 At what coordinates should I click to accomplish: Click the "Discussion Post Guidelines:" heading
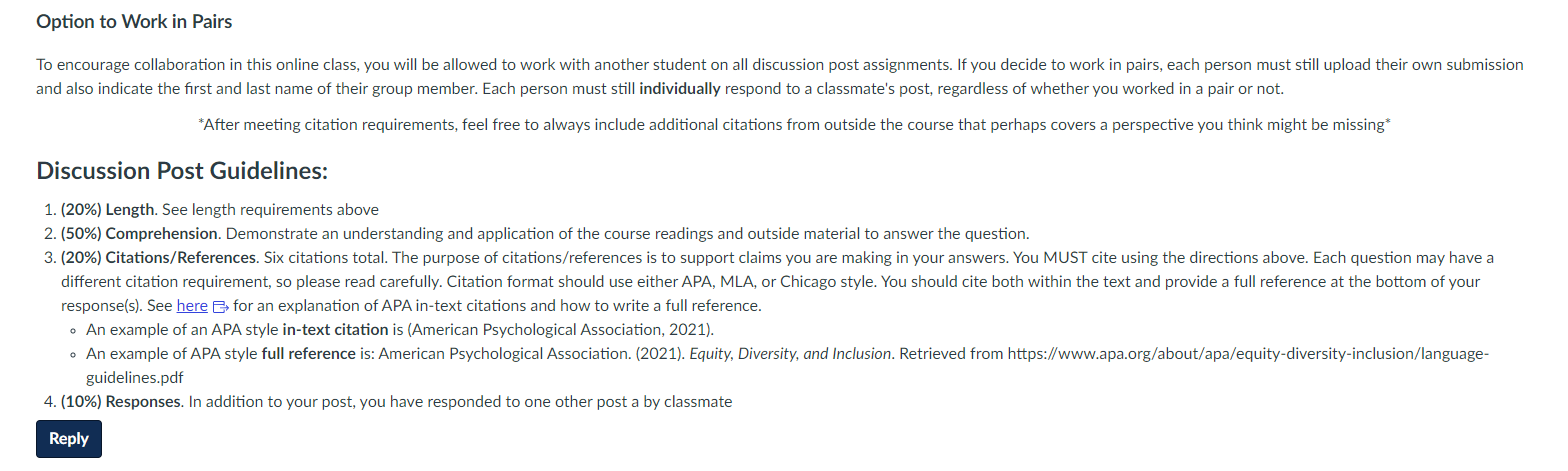182,171
